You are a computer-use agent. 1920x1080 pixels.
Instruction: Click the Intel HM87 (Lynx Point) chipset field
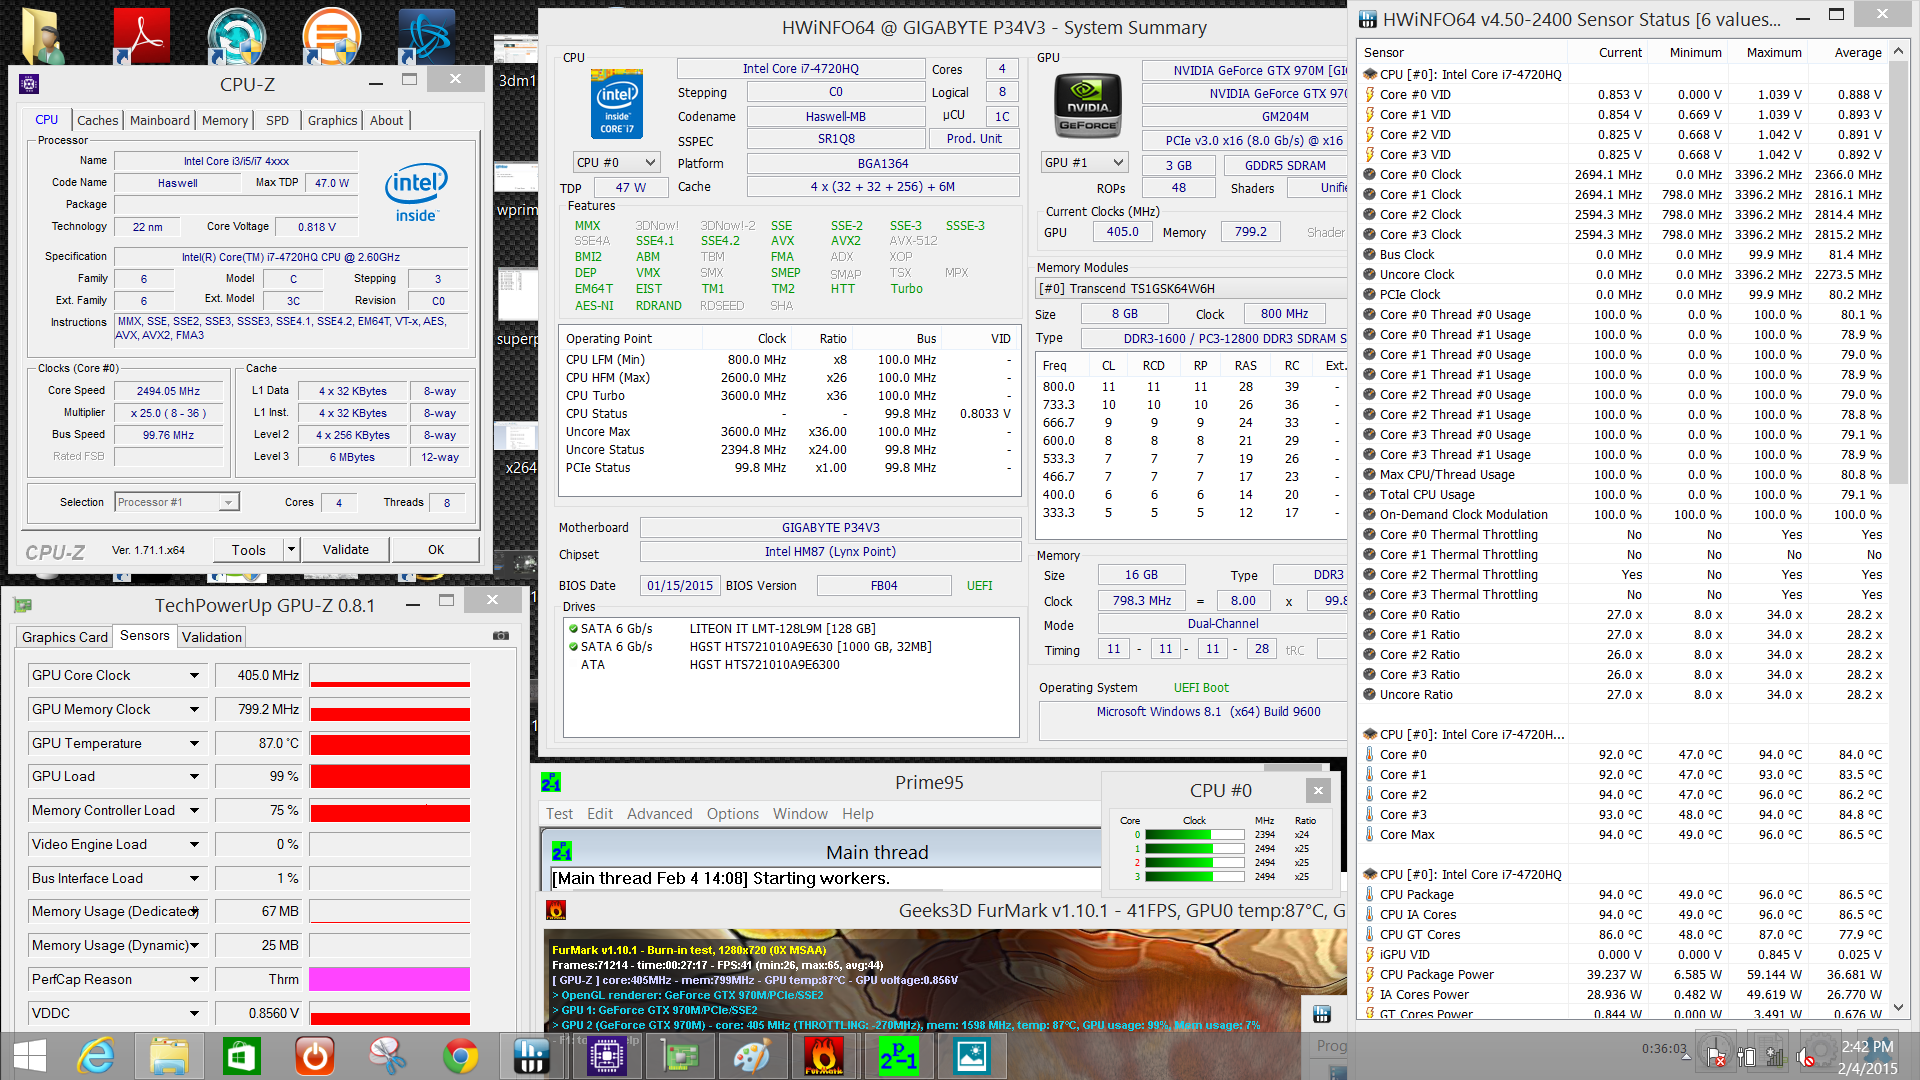point(830,551)
